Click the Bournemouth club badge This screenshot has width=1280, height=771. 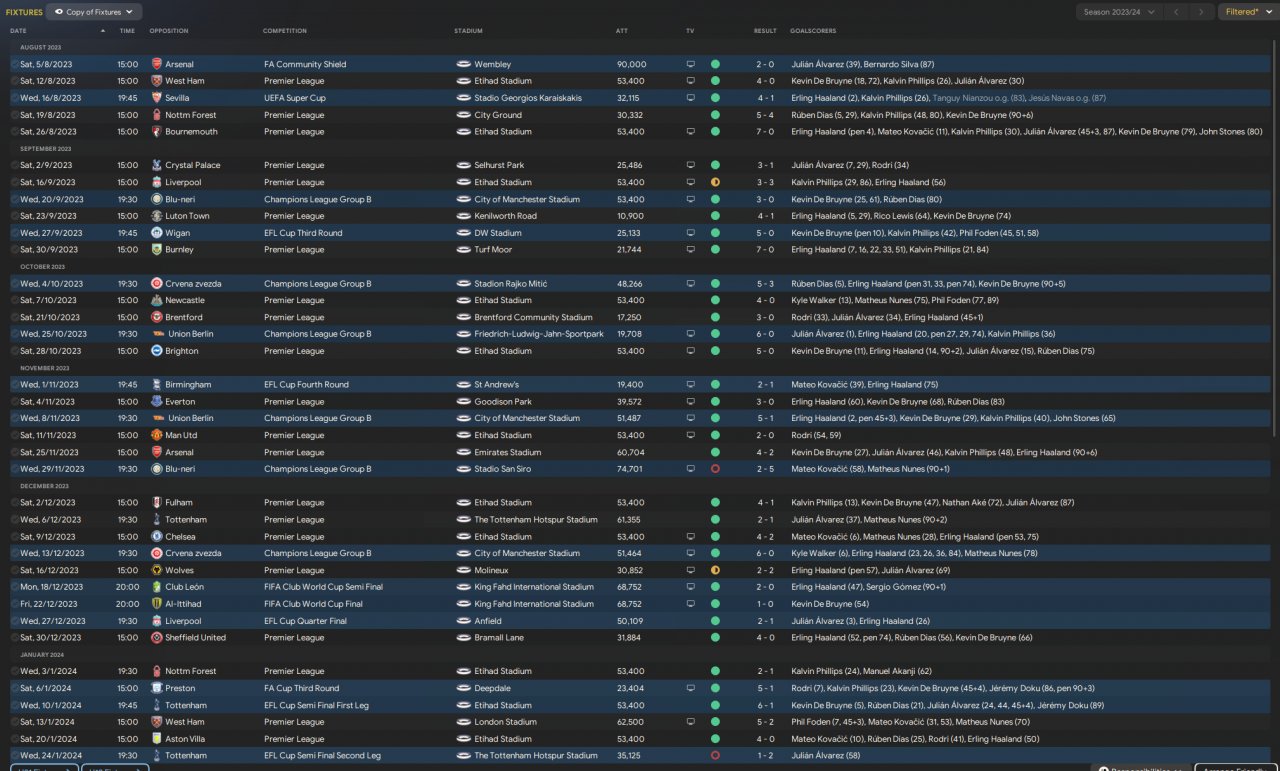[x=156, y=132]
